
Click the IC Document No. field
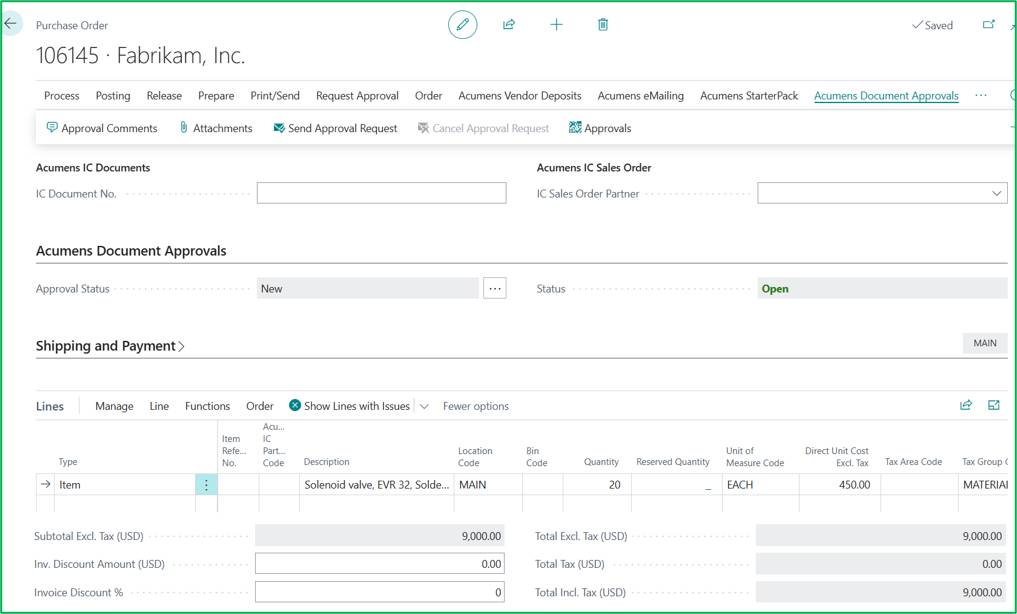(x=381, y=193)
